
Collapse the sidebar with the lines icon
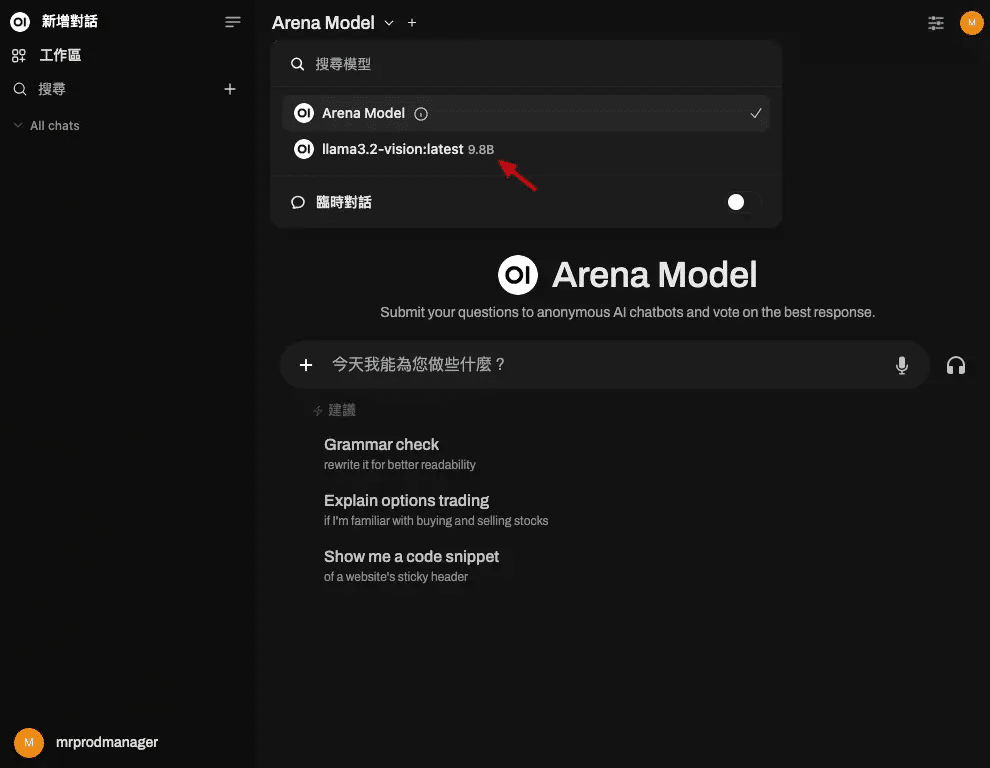(232, 22)
